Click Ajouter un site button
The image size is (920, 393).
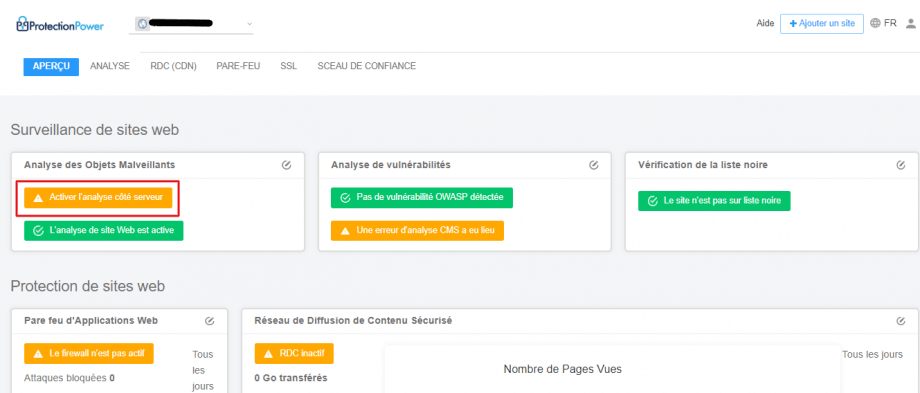pyautogui.click(x=821, y=23)
